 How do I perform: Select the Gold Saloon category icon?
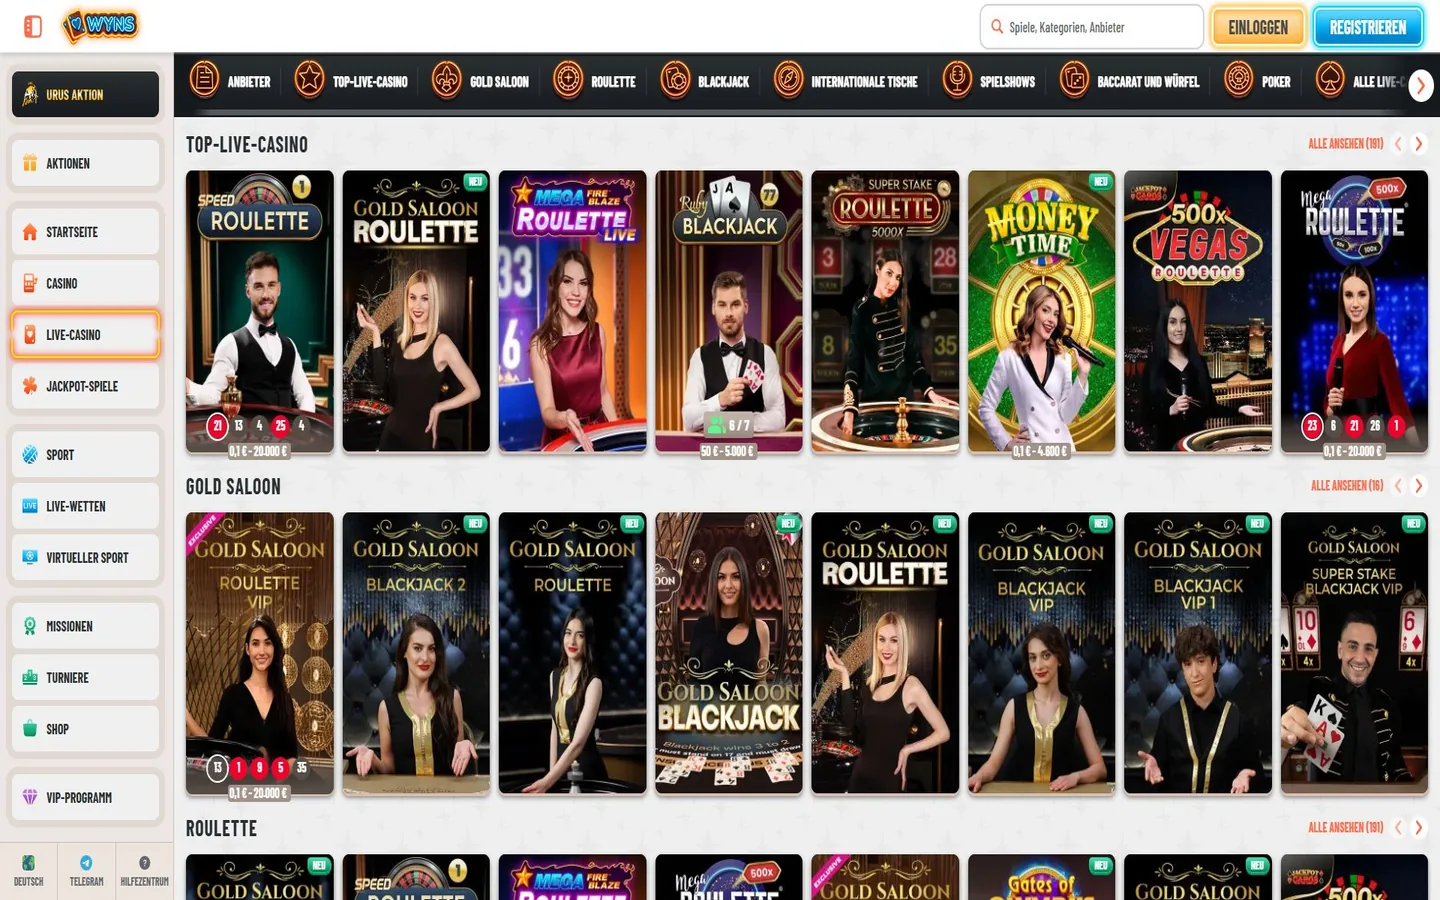(446, 78)
